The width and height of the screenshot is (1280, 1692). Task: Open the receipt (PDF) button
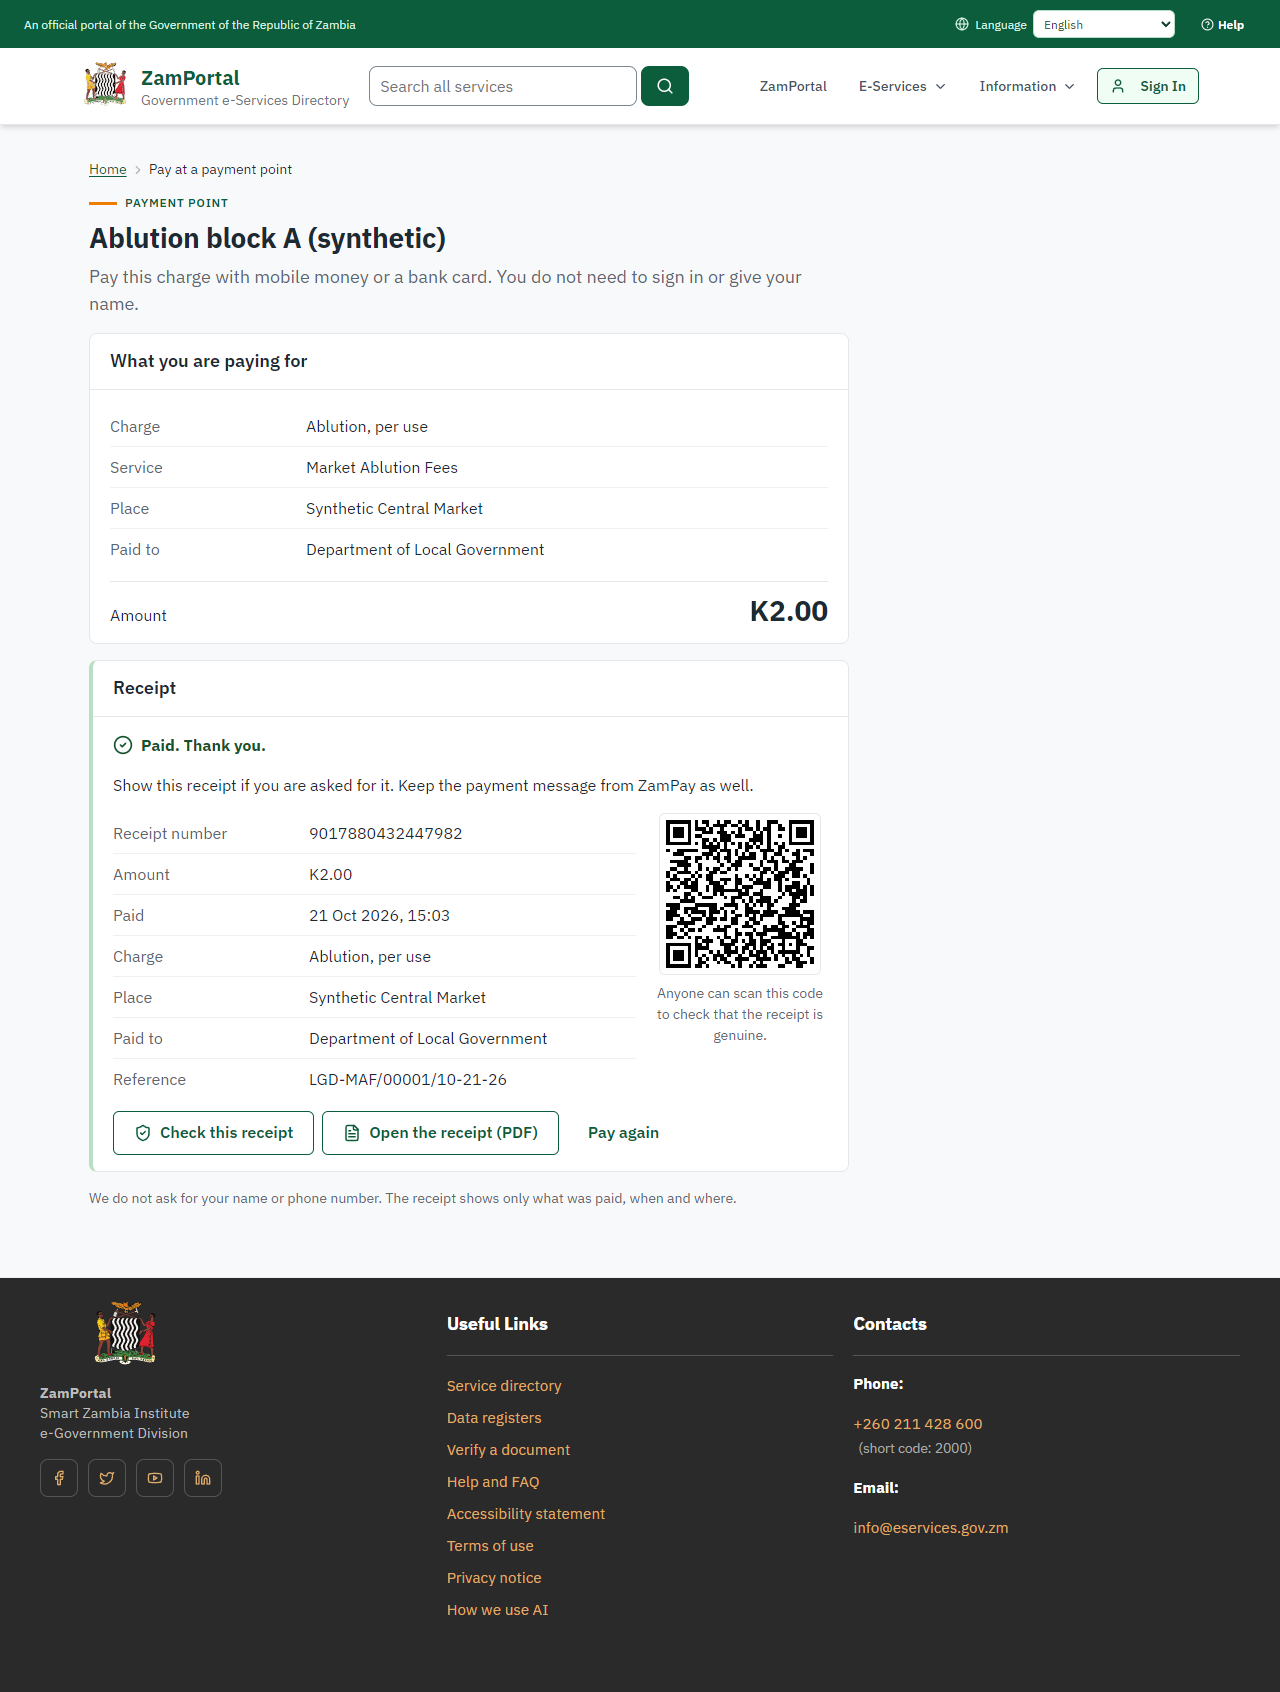440,1133
